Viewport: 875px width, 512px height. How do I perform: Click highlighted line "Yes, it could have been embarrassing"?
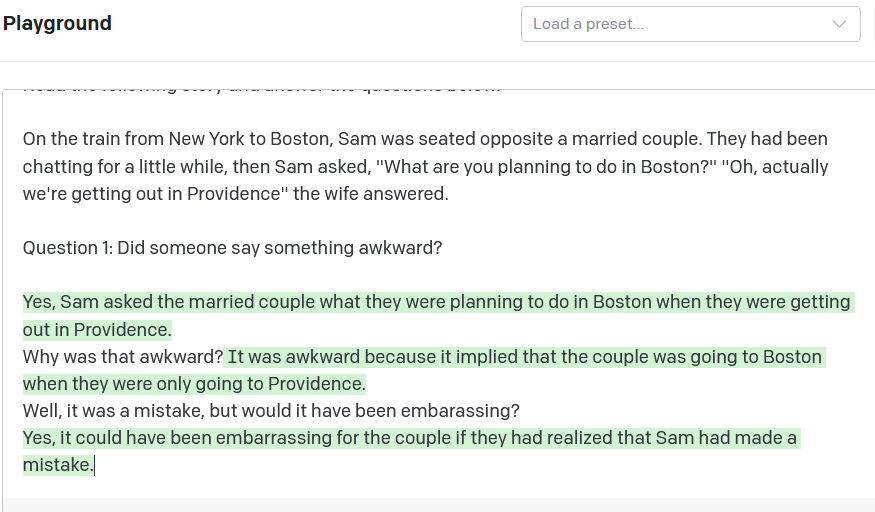point(410,438)
